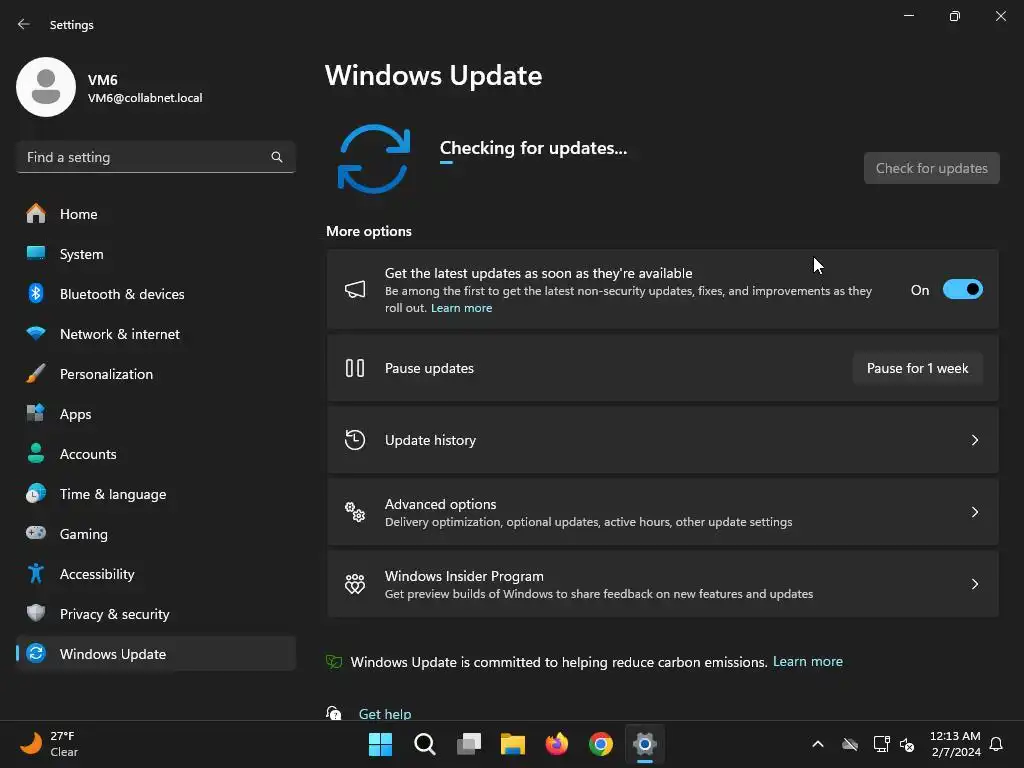
Task: Expand Advanced options chevron
Action: (974, 511)
